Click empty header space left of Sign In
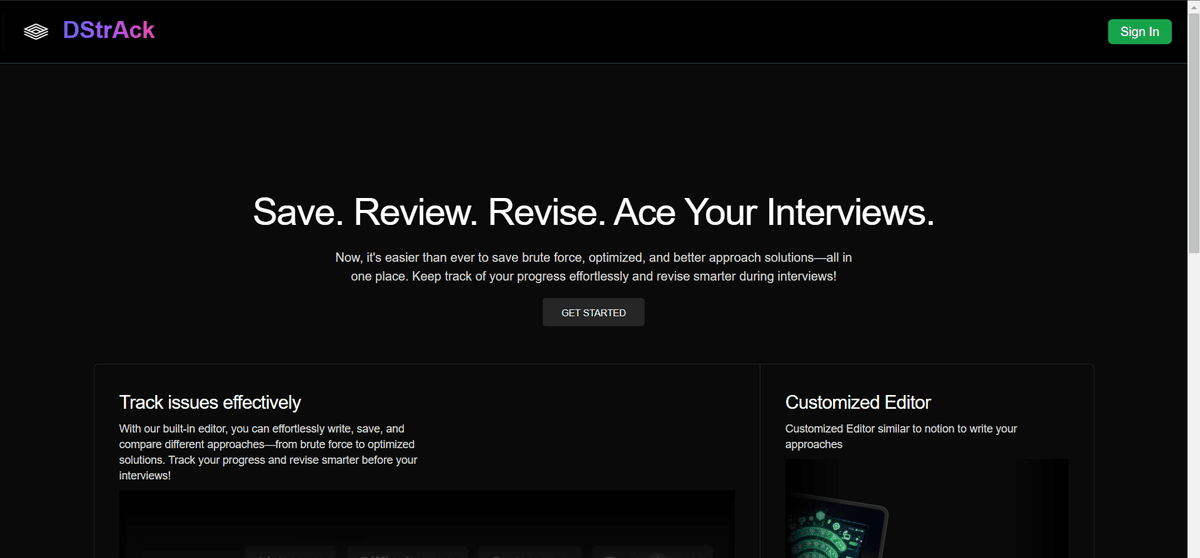 700,32
